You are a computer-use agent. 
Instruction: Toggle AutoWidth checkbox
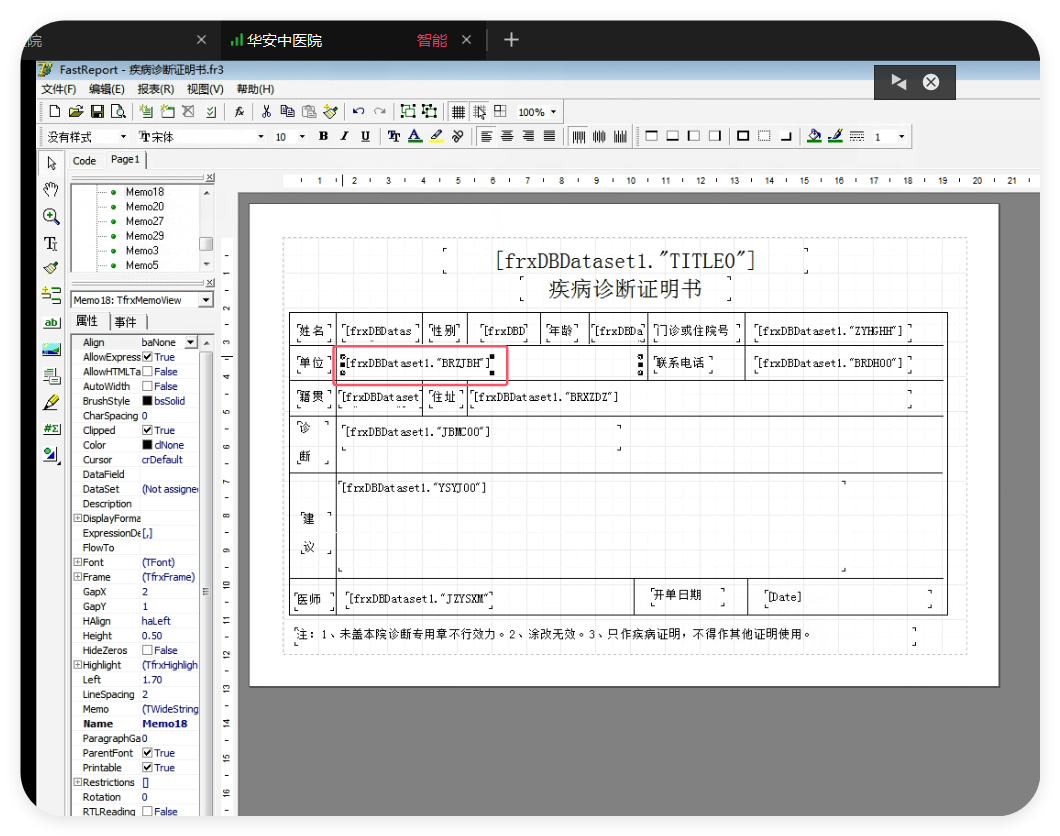(147, 386)
